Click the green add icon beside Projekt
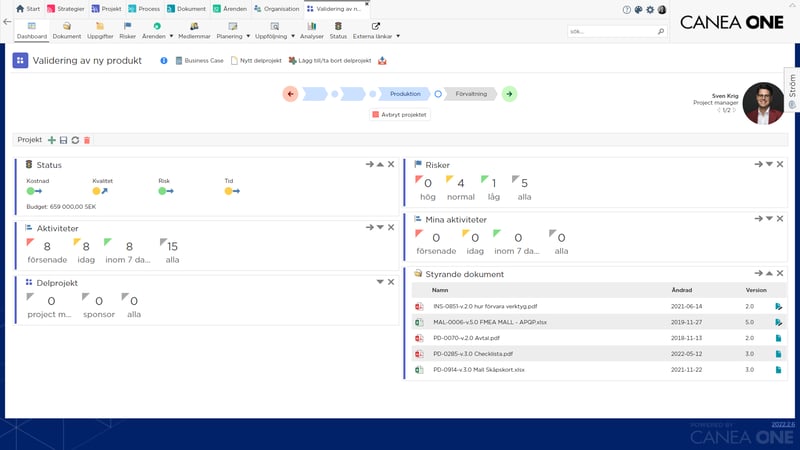The image size is (800, 450). [x=52, y=140]
